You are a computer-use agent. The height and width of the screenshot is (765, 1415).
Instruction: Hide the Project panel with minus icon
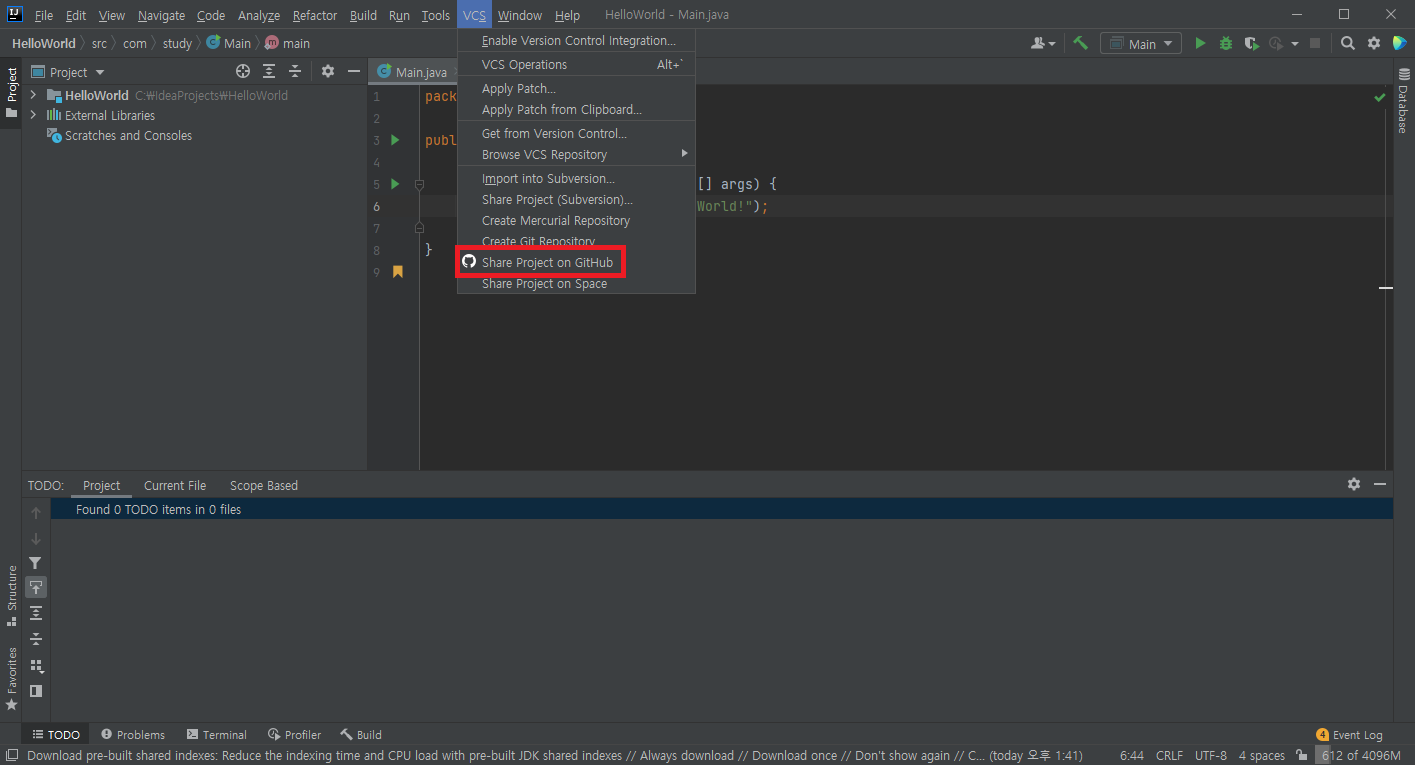coord(354,71)
